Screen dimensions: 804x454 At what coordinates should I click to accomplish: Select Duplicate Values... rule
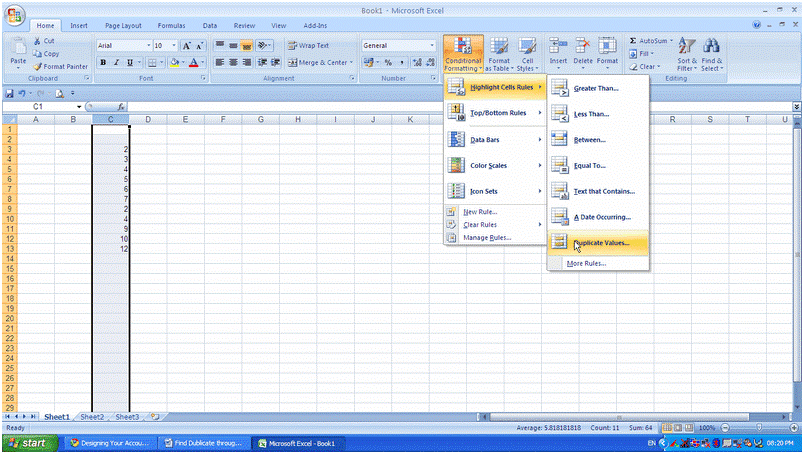pyautogui.click(x=598, y=243)
